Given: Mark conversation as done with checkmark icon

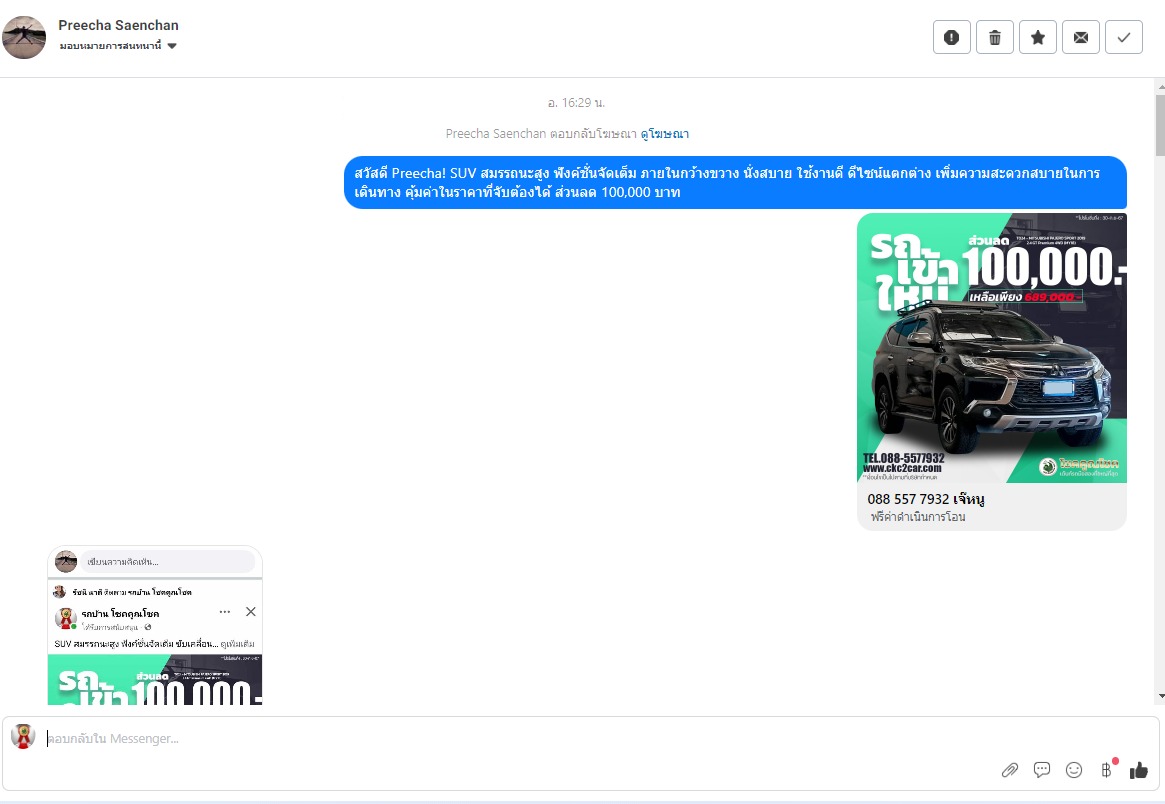Looking at the screenshot, I should tap(1124, 37).
